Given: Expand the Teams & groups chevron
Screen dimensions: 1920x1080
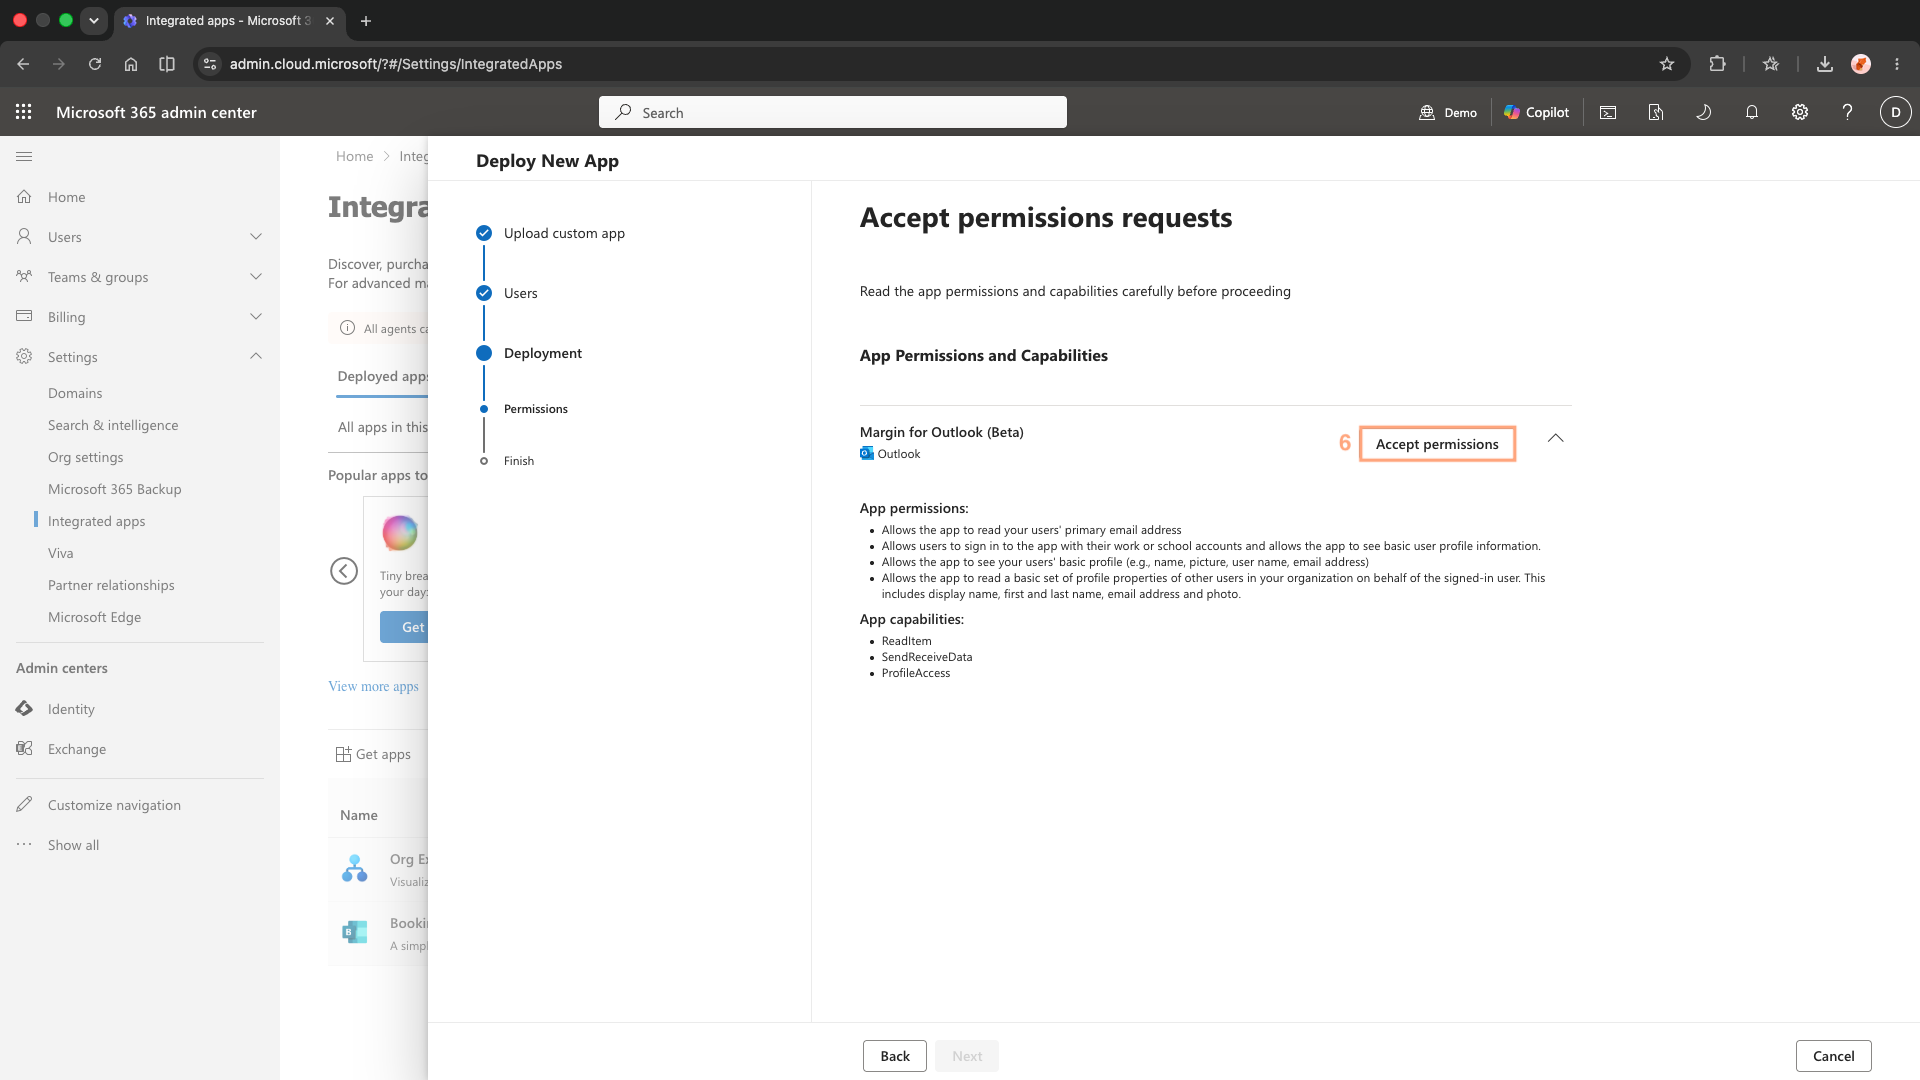Looking at the screenshot, I should click(x=256, y=277).
